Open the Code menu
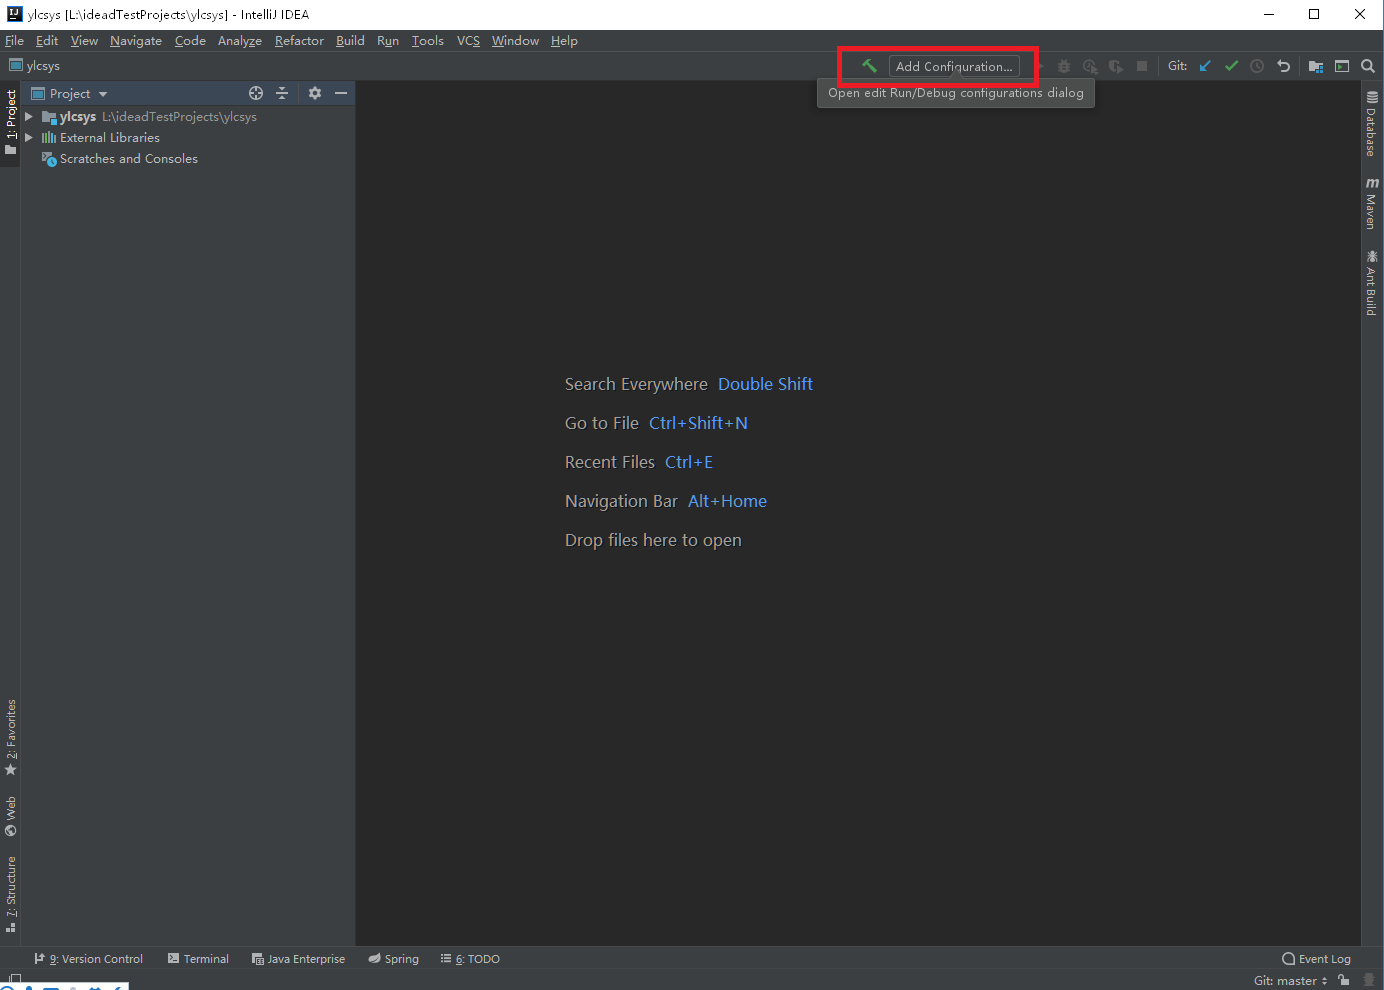The image size is (1384, 990). pos(190,41)
